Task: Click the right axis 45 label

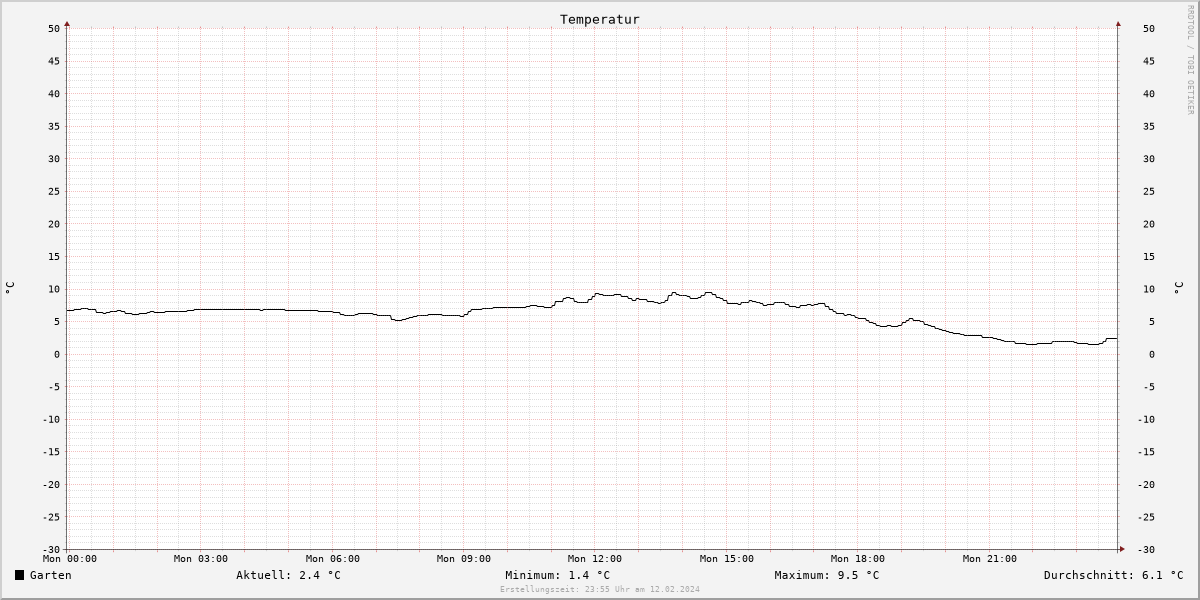Action: point(1149,61)
